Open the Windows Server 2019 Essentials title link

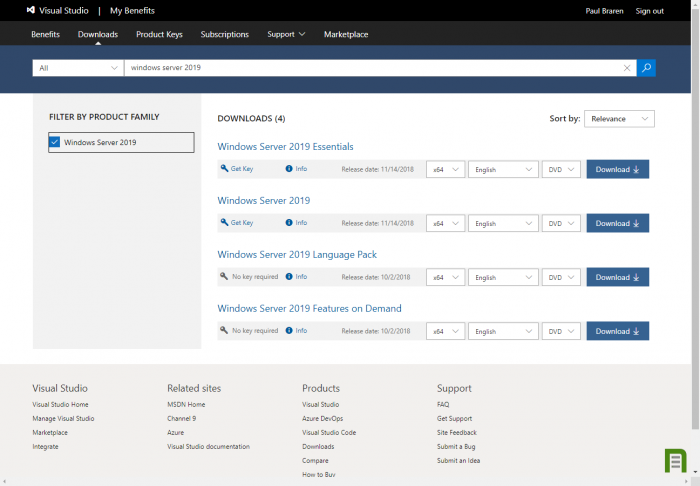(x=285, y=146)
